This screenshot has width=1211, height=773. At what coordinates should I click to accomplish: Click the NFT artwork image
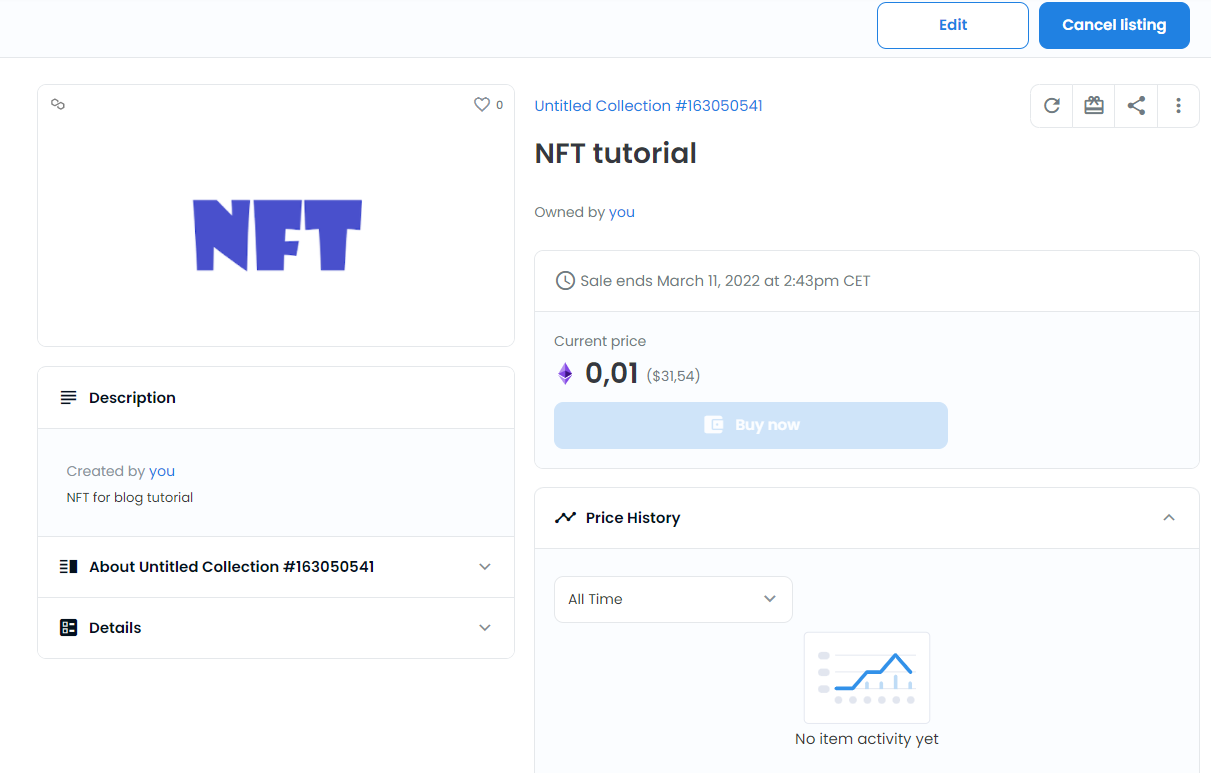coord(277,235)
